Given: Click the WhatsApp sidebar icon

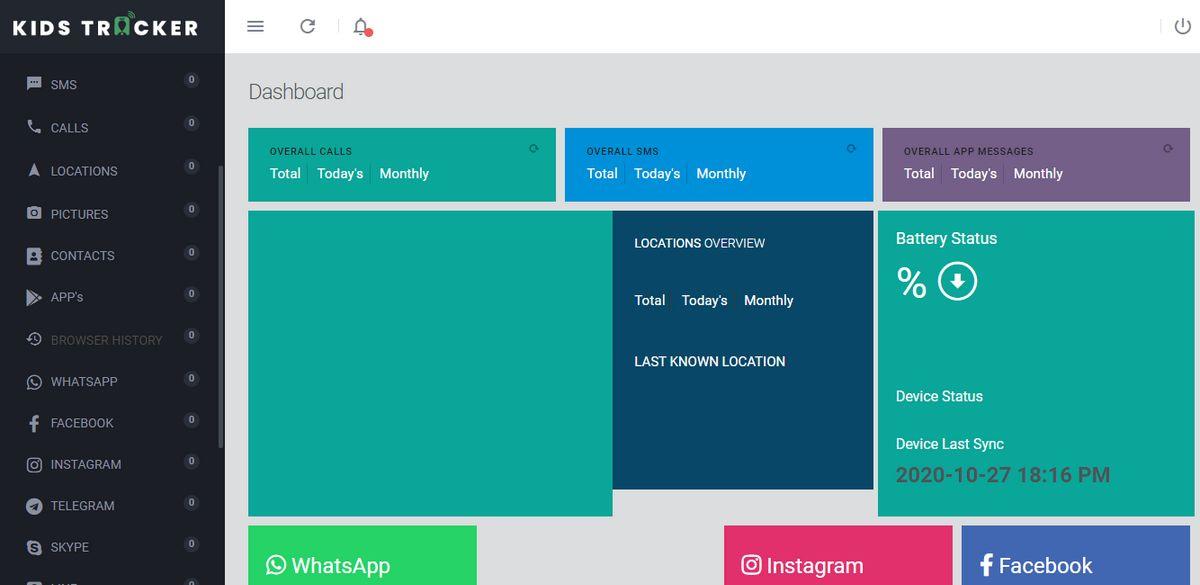Looking at the screenshot, I should 34,381.
